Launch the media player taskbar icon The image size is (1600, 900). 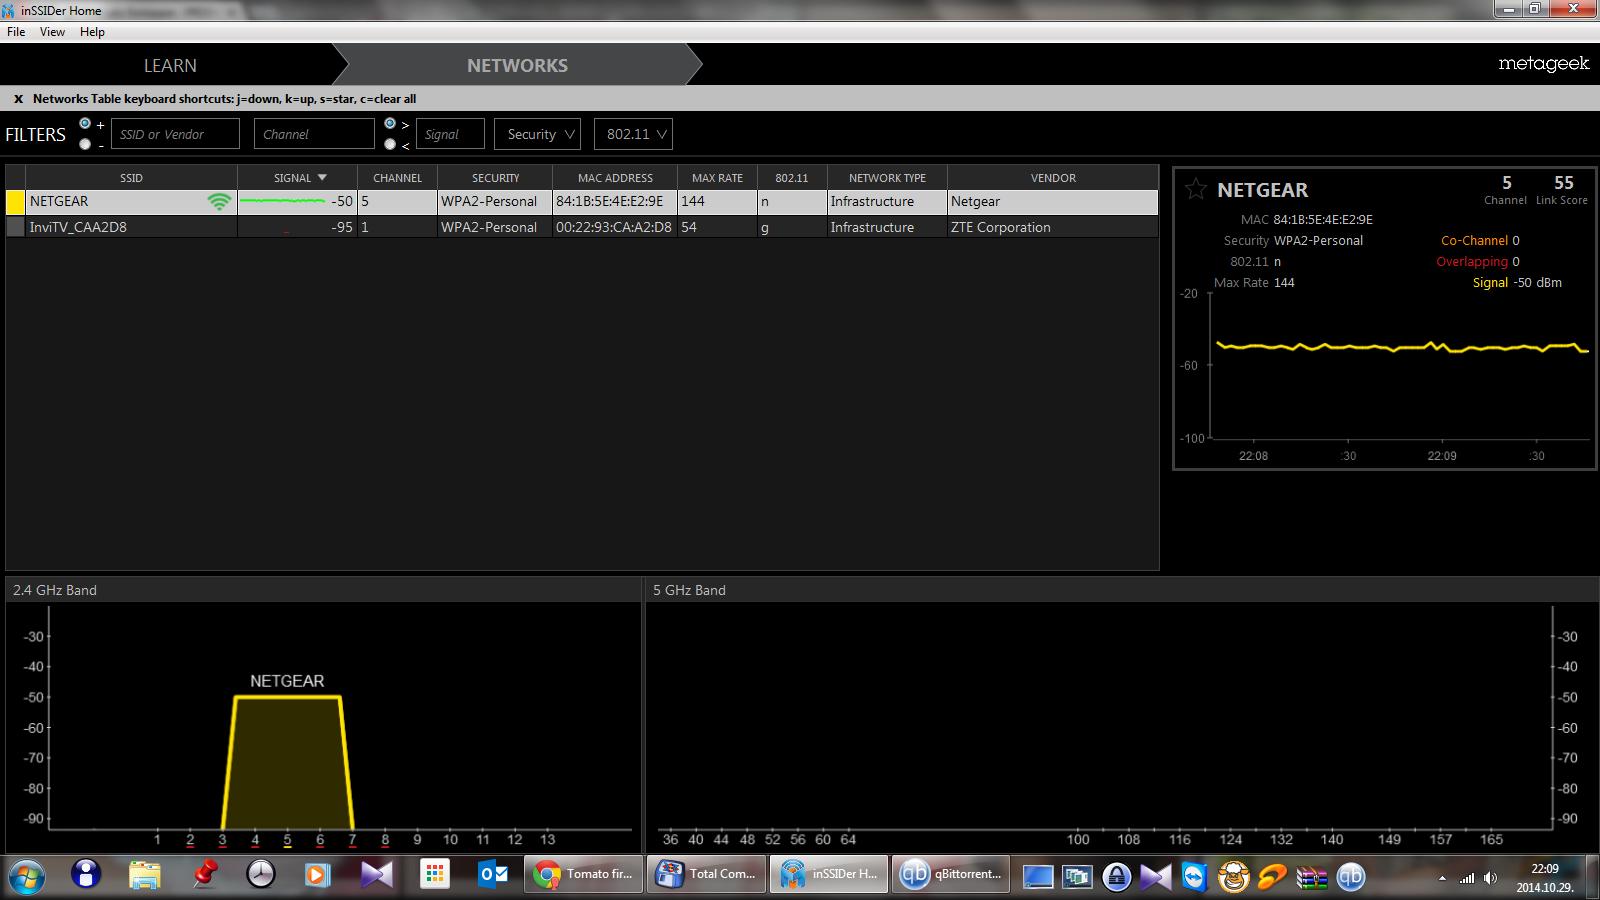(x=317, y=875)
